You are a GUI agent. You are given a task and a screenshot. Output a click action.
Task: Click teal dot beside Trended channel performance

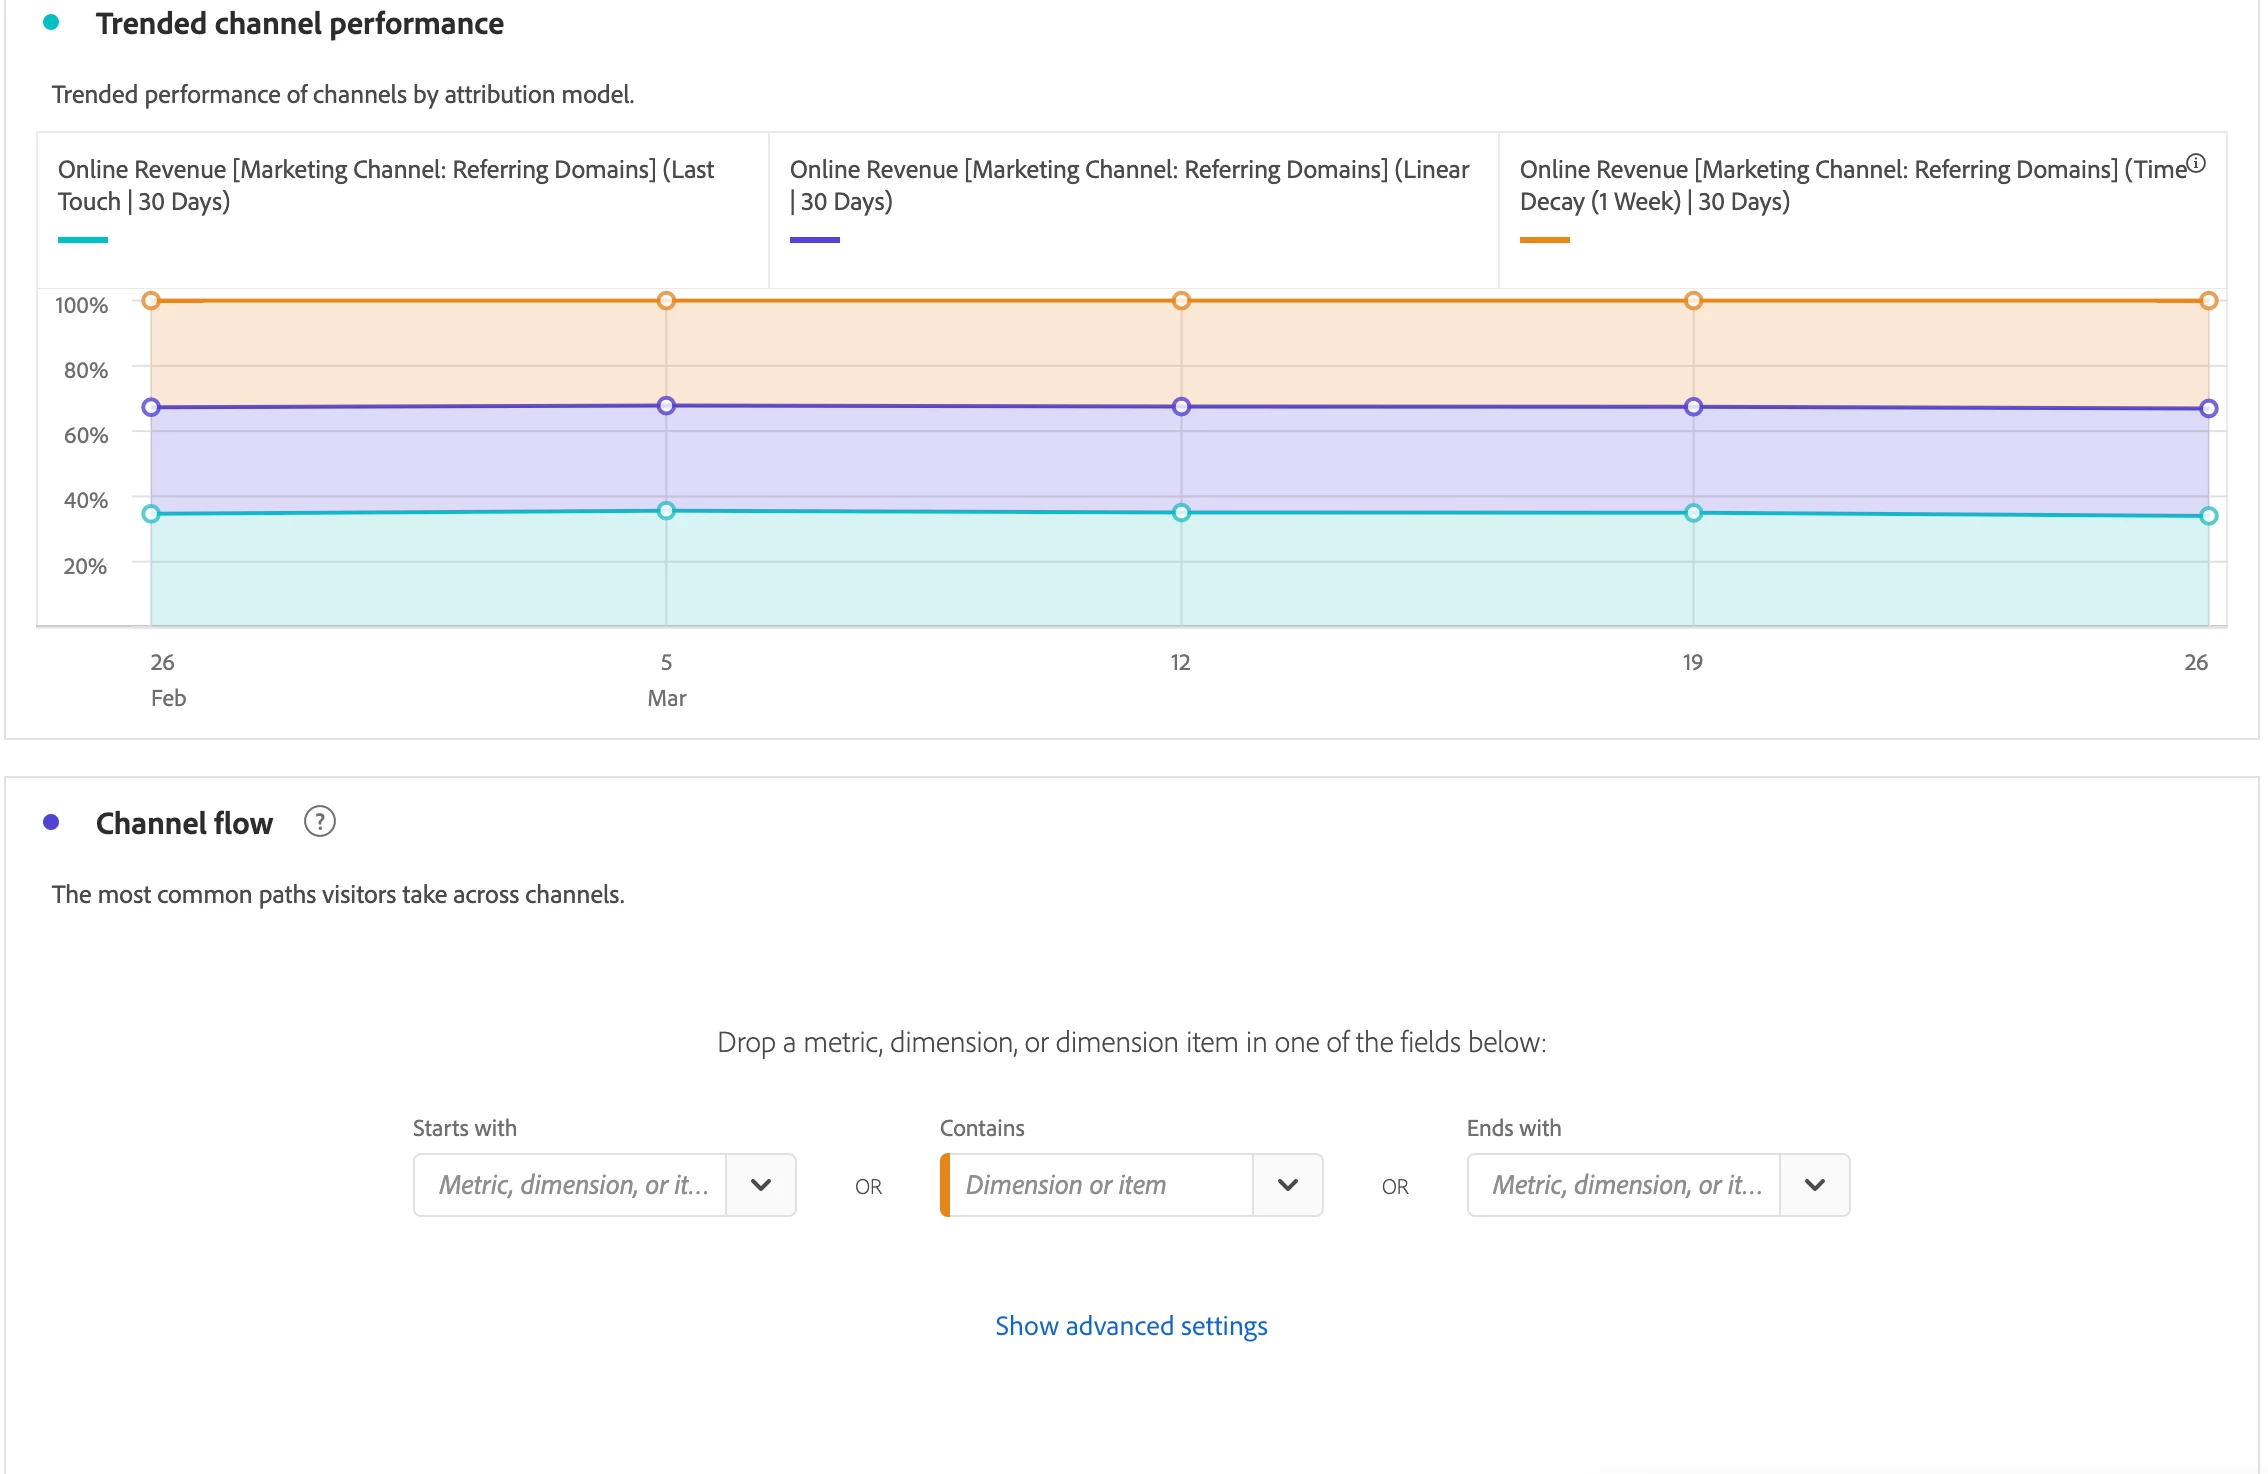(x=51, y=22)
